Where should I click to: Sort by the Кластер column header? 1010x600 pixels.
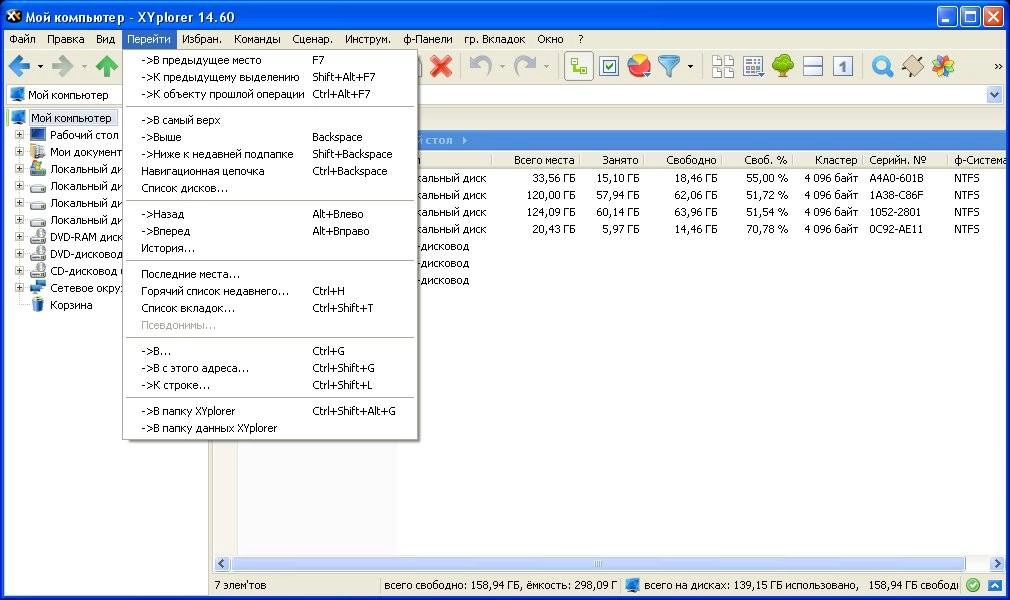click(828, 160)
